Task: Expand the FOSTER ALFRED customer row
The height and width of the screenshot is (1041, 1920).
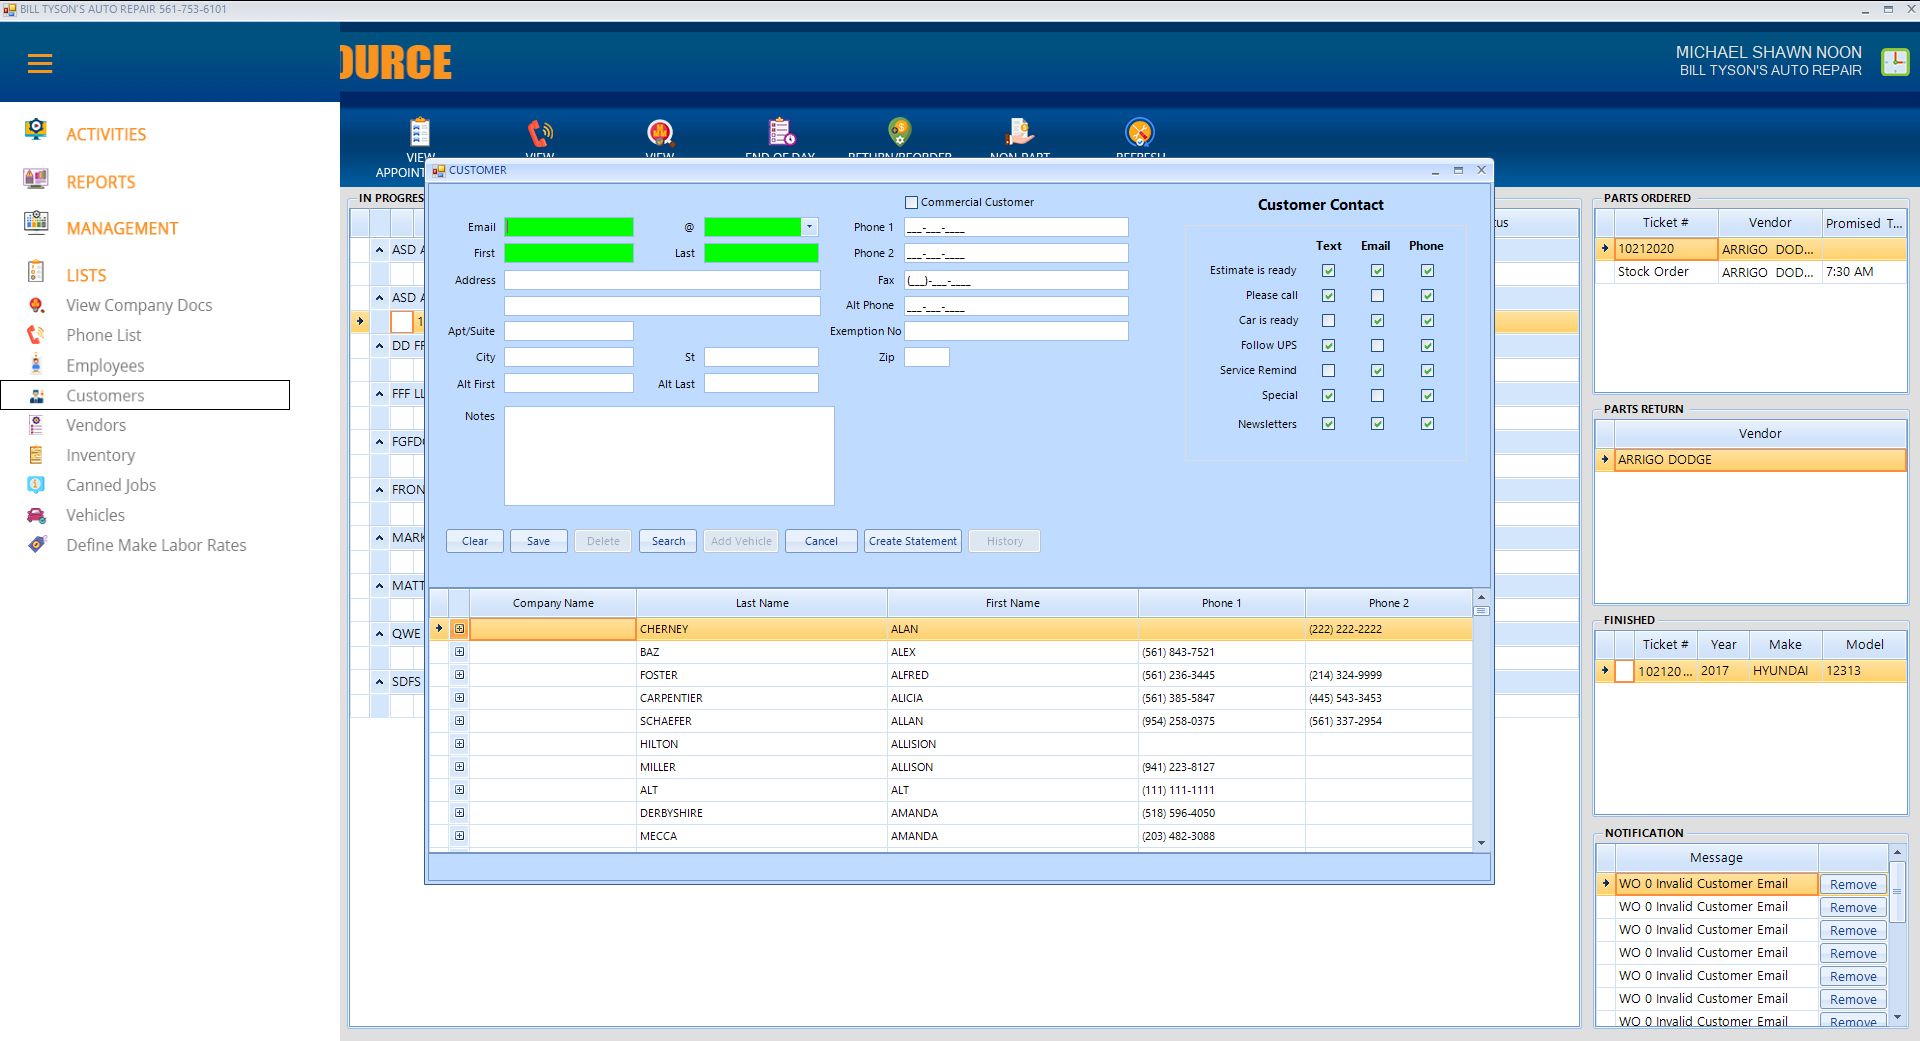Action: pyautogui.click(x=459, y=675)
